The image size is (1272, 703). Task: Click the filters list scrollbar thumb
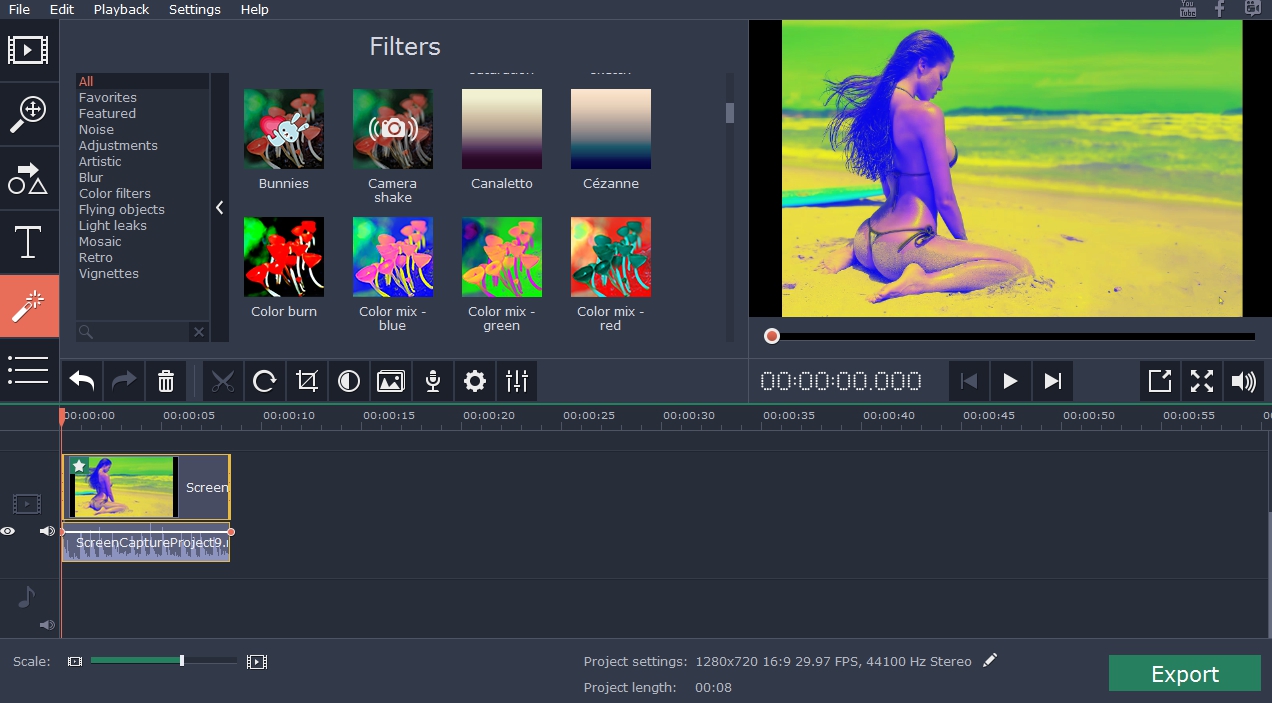(730, 113)
